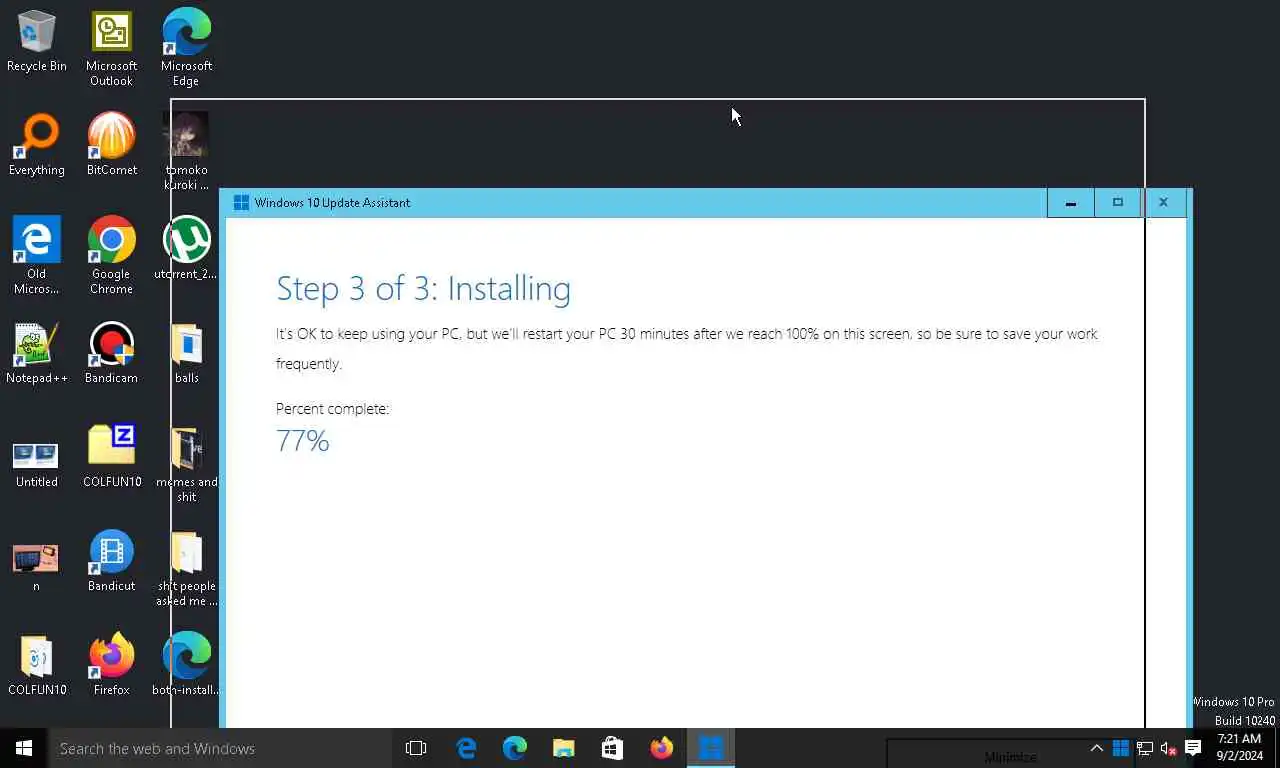Select the people asked me folder

click(186, 568)
